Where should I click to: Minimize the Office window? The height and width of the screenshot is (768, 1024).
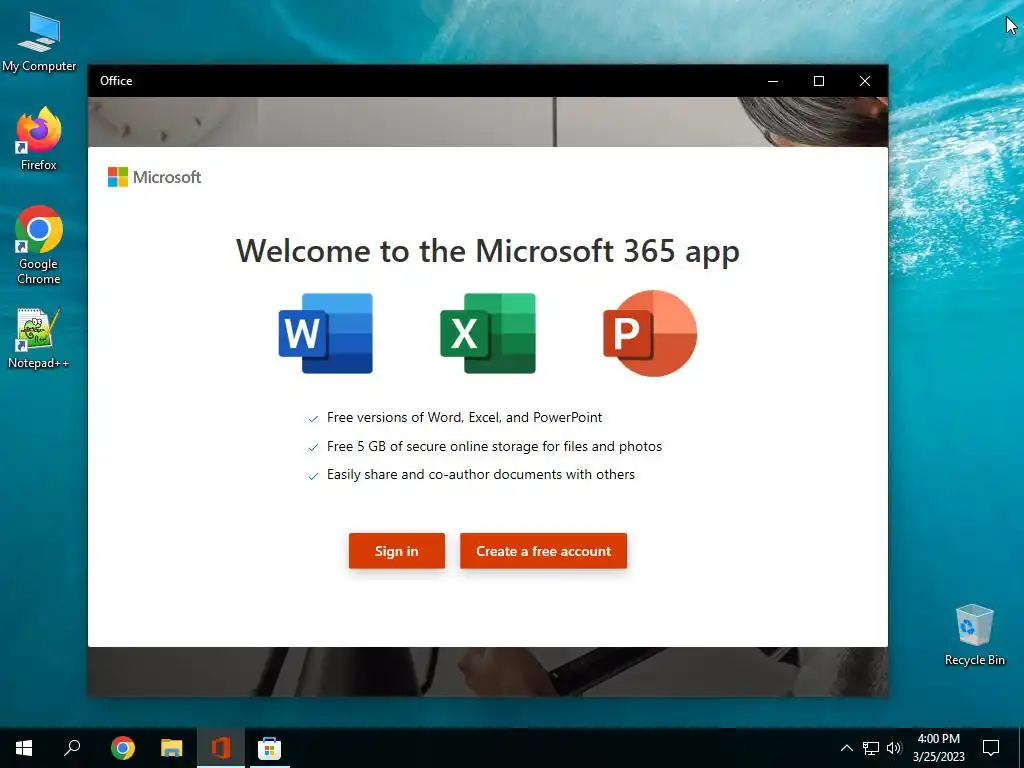pyautogui.click(x=773, y=81)
